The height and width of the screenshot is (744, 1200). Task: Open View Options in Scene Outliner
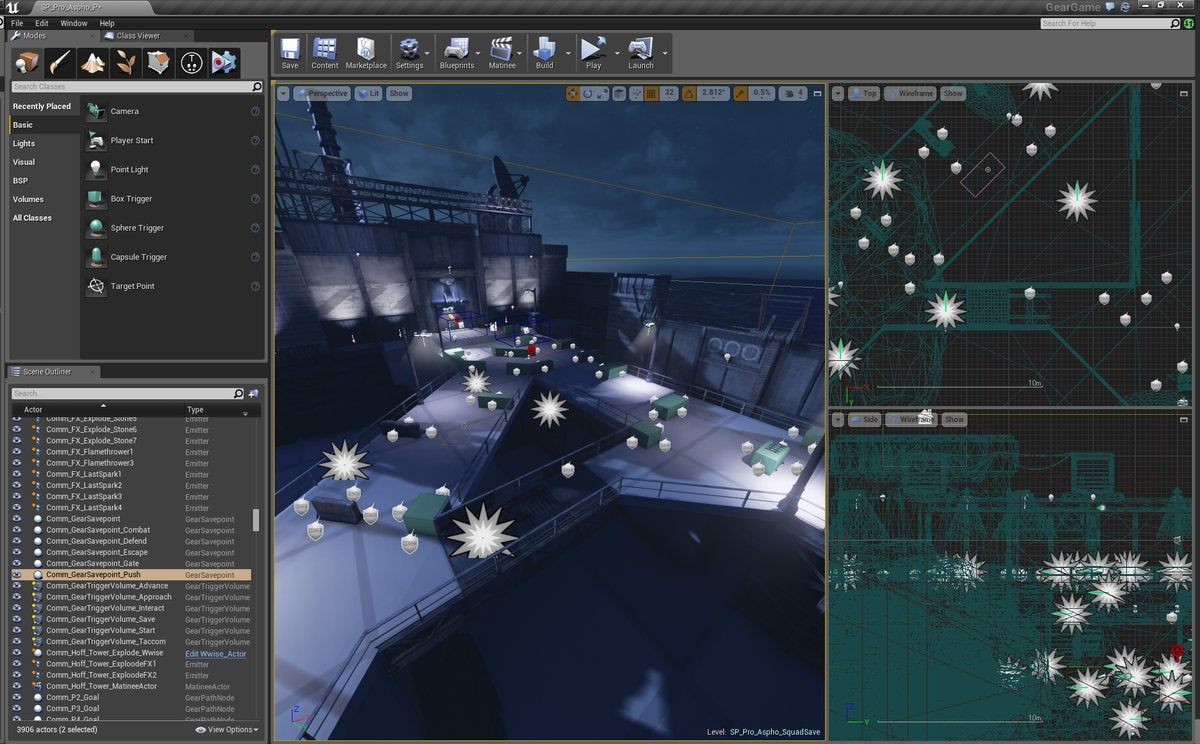pos(227,730)
